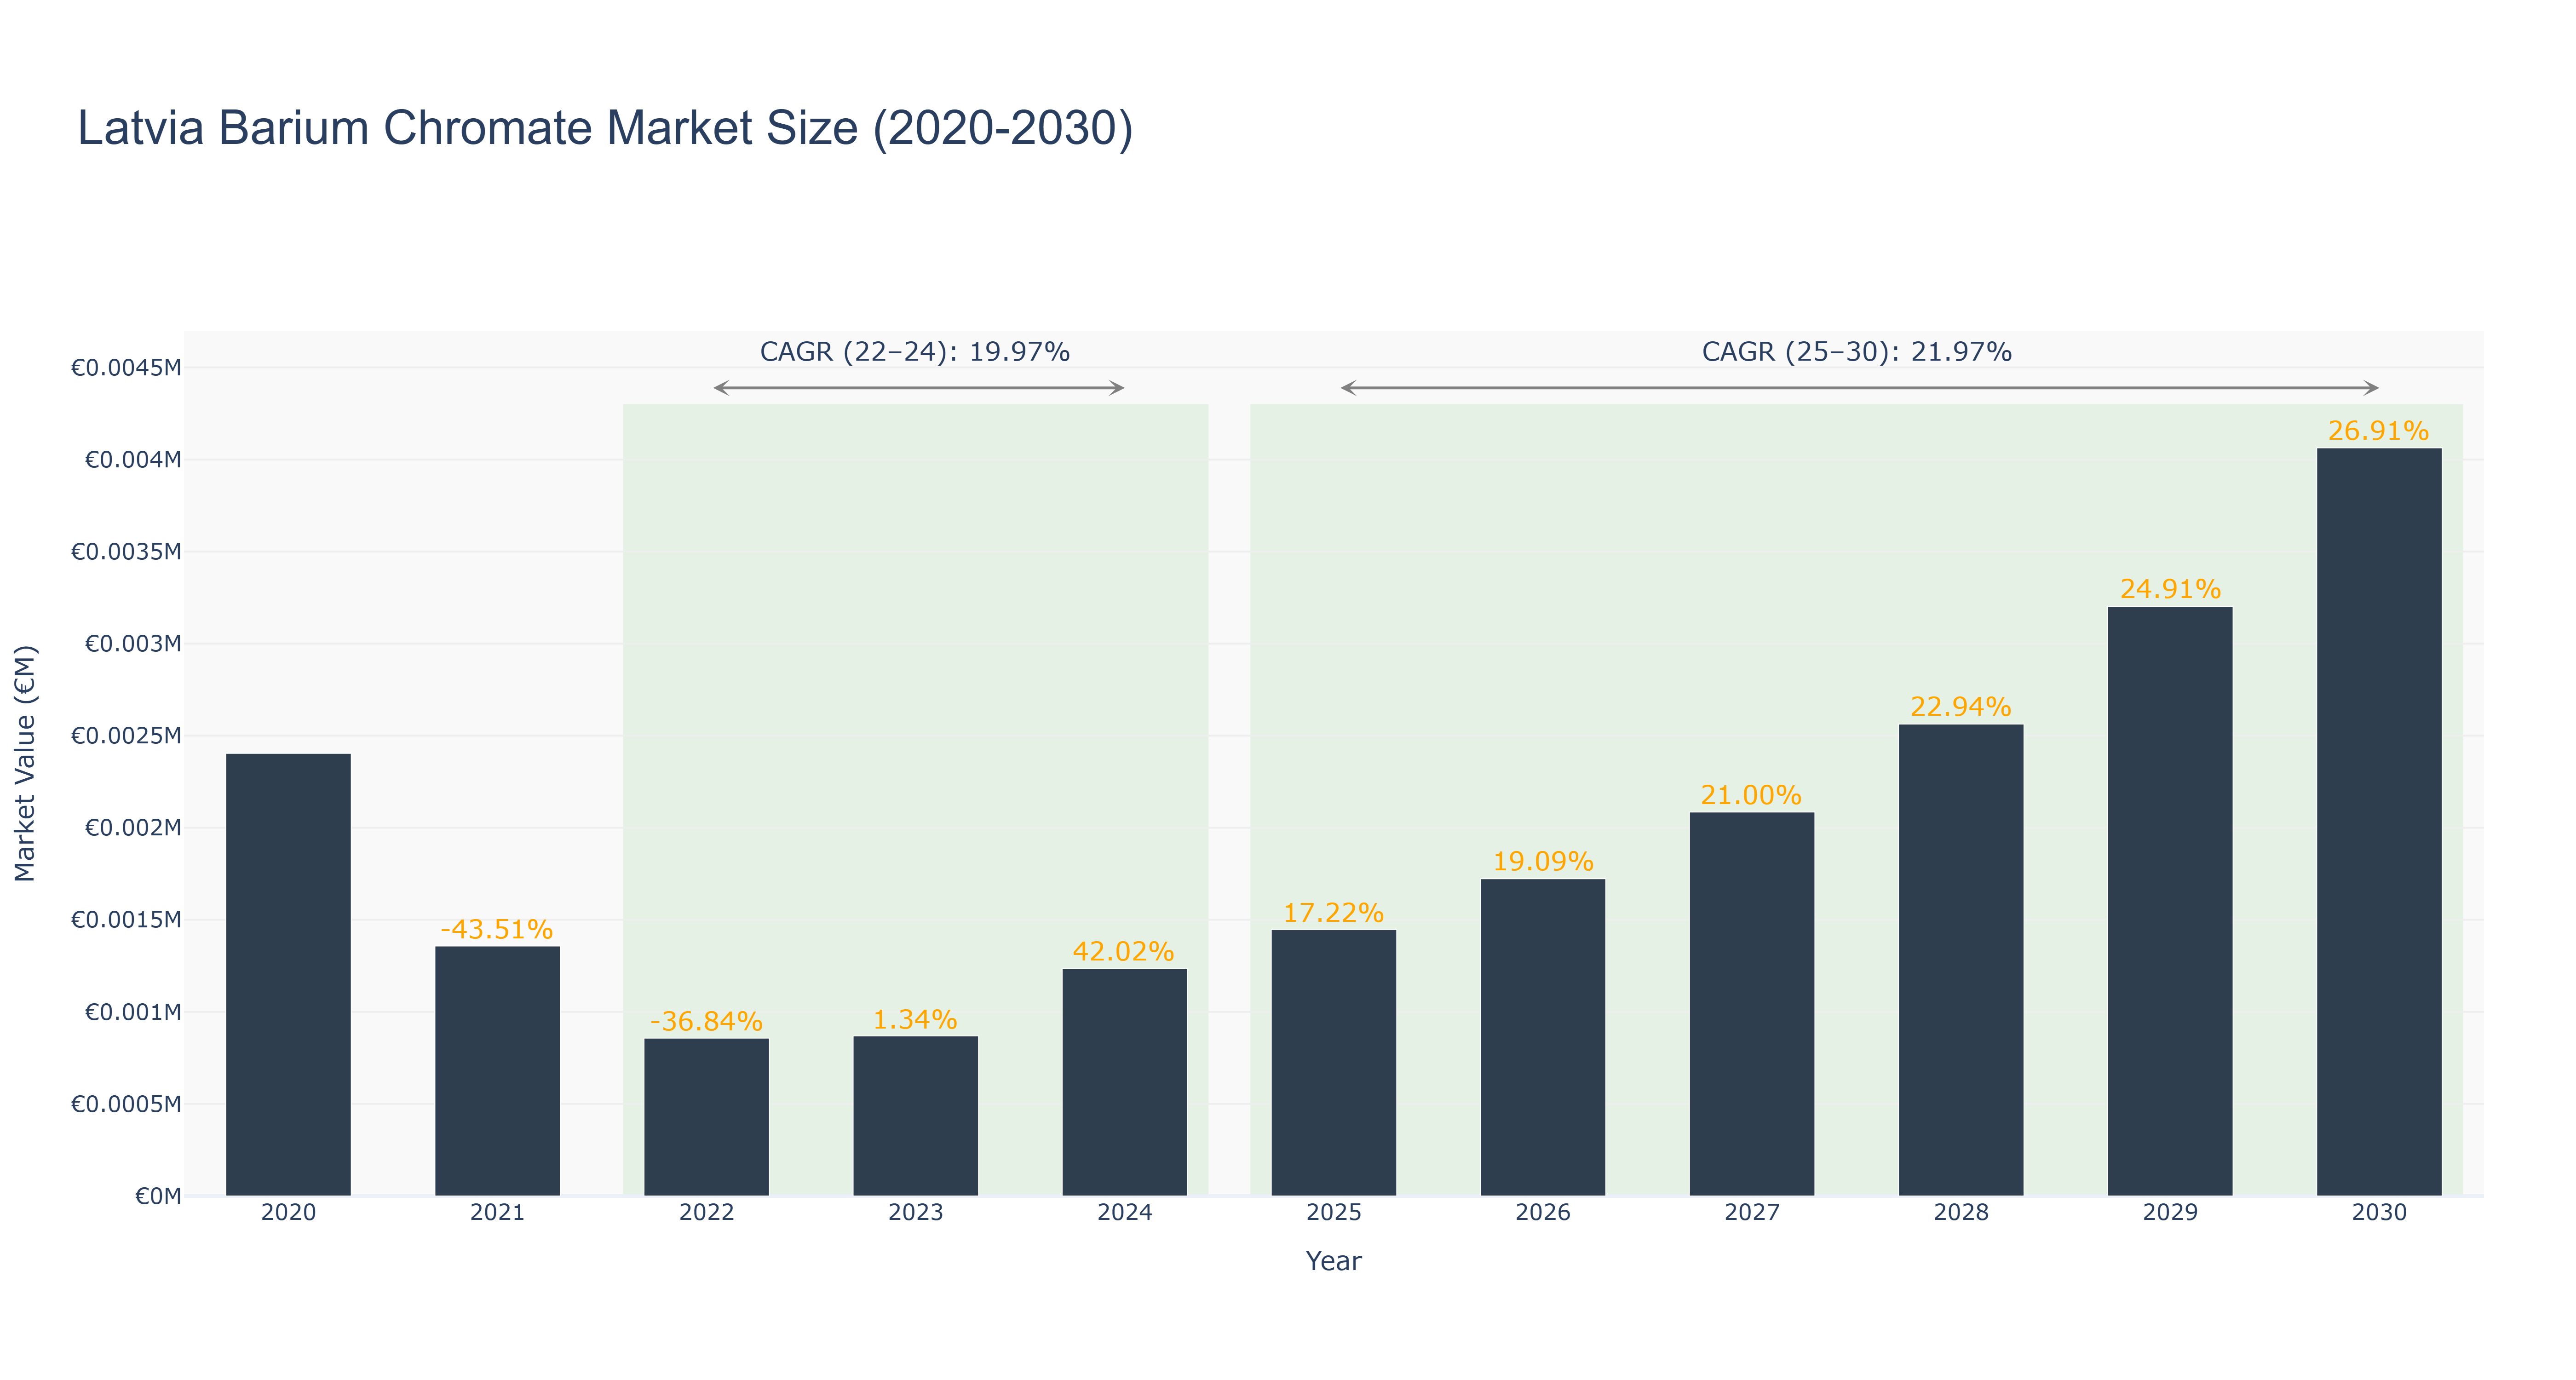Click the '€0.002M' y-axis tick
The height and width of the screenshot is (1380, 2576).
(133, 828)
